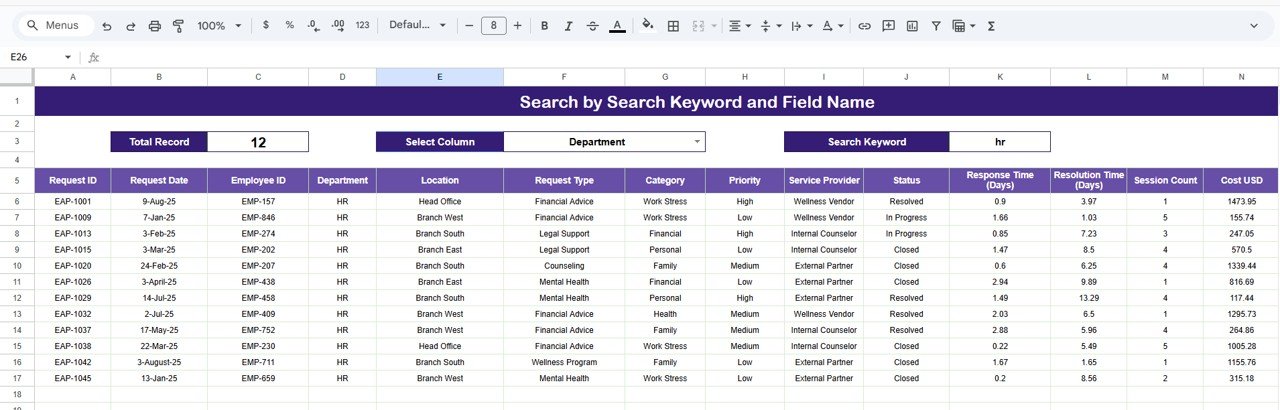The width and height of the screenshot is (1280, 410).
Task: Select the column E header
Action: (440, 77)
